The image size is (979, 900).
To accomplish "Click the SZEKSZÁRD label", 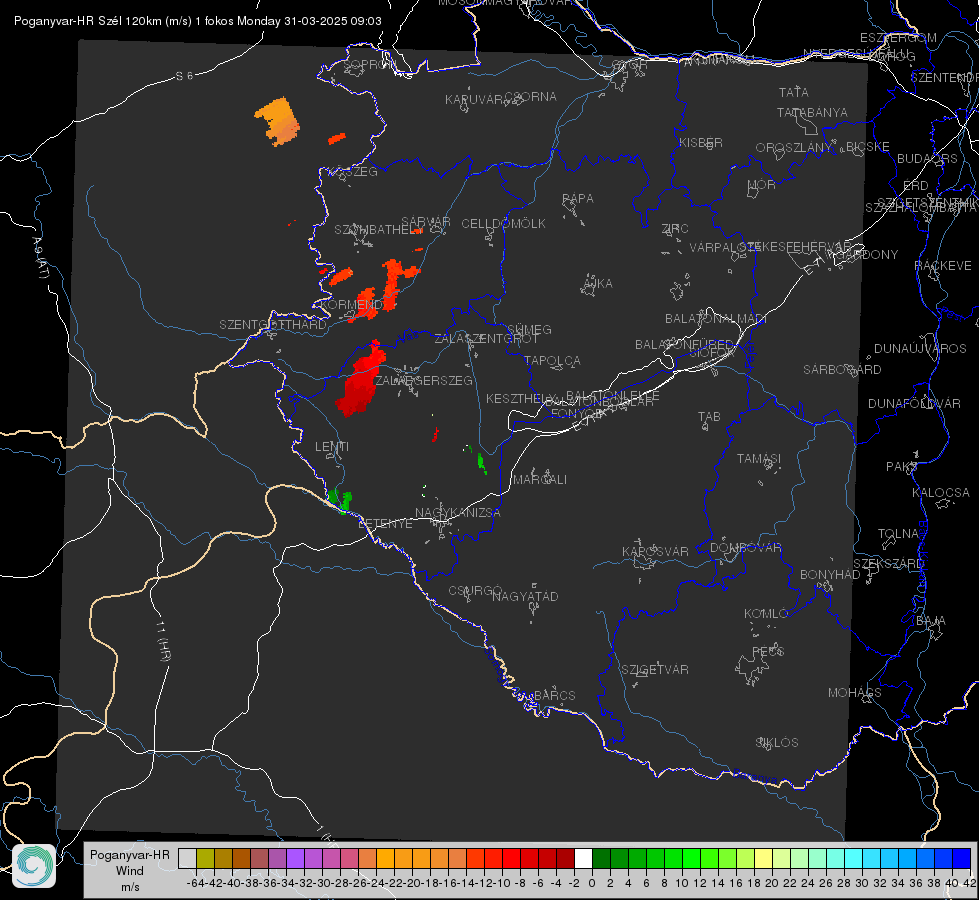I will point(888,564).
